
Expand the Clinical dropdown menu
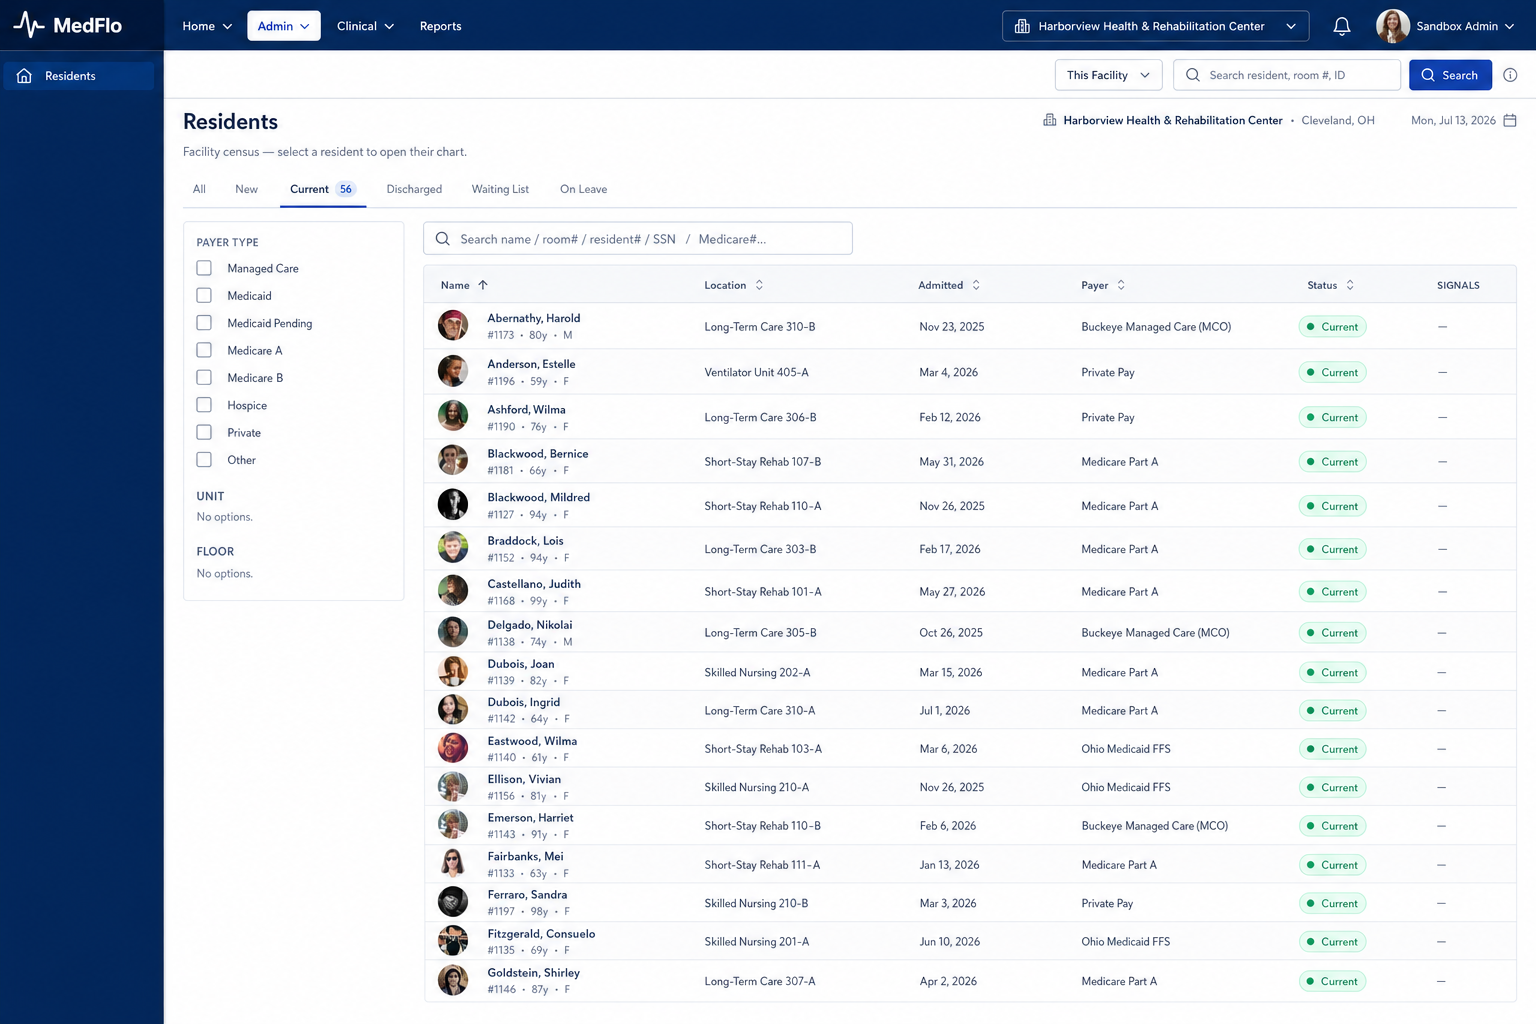(365, 26)
